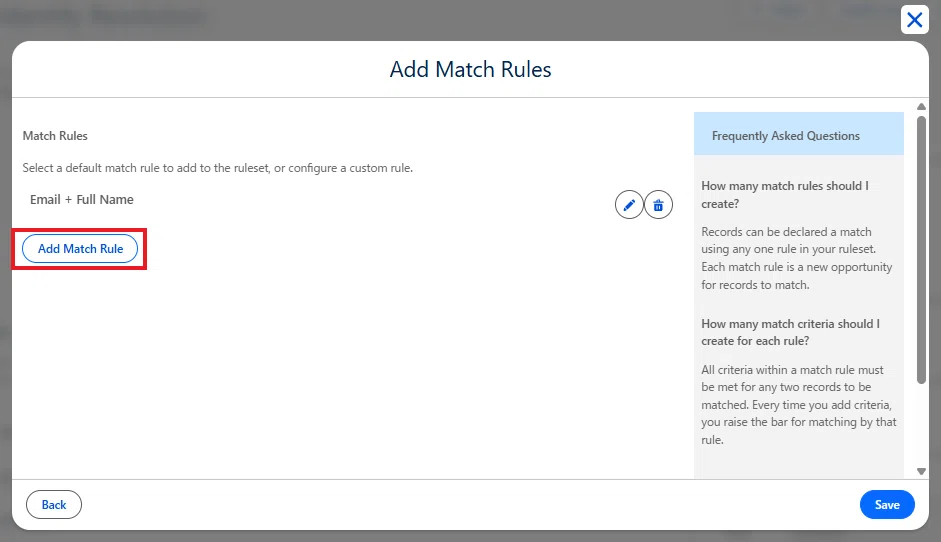Click the Add Match Rules dialog title
This screenshot has width=941, height=542.
(470, 70)
